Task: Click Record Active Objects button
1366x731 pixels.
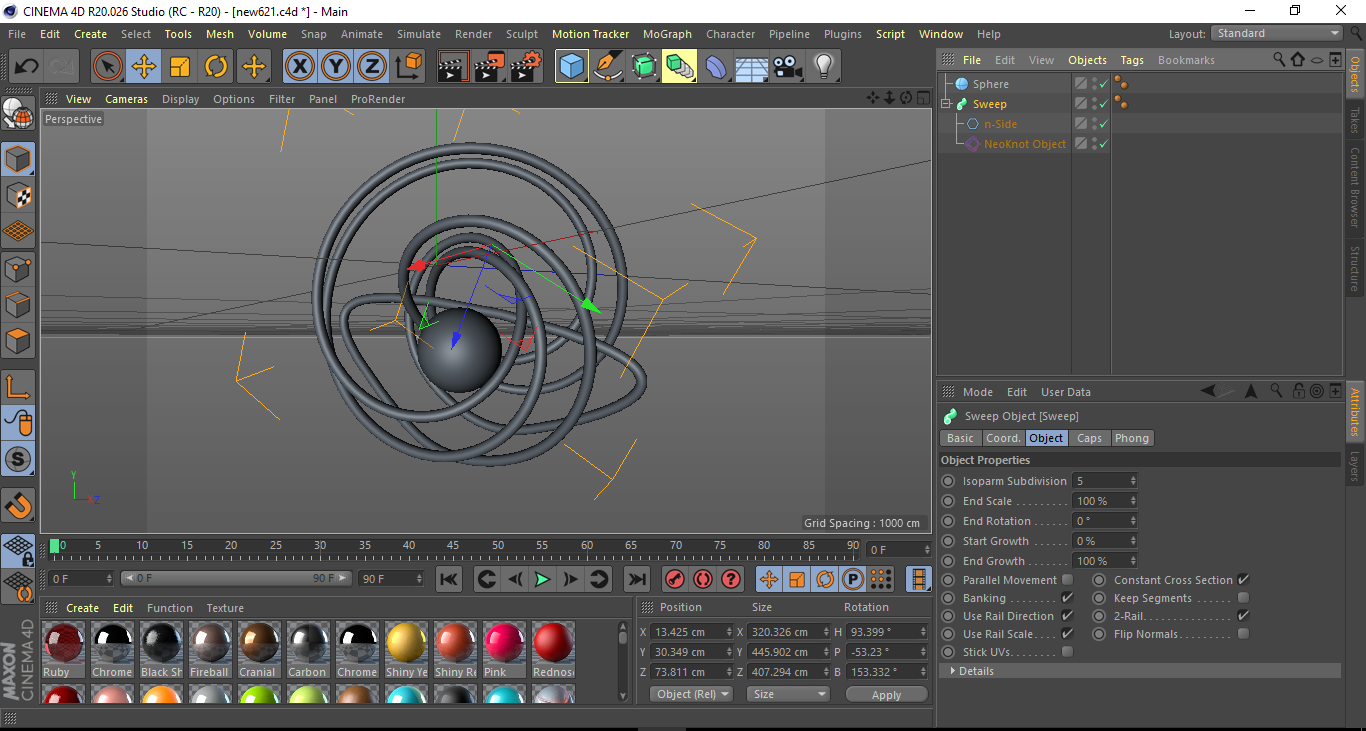Action: [675, 579]
